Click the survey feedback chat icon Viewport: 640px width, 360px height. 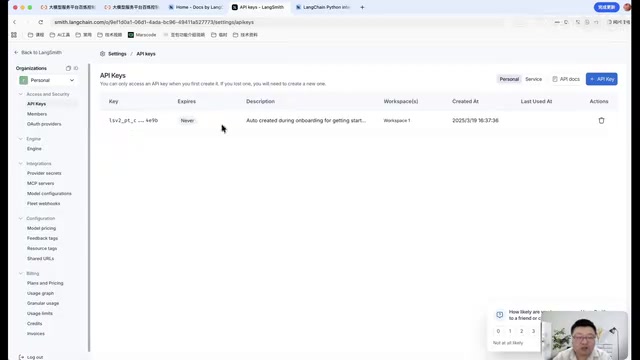[x=500, y=315]
